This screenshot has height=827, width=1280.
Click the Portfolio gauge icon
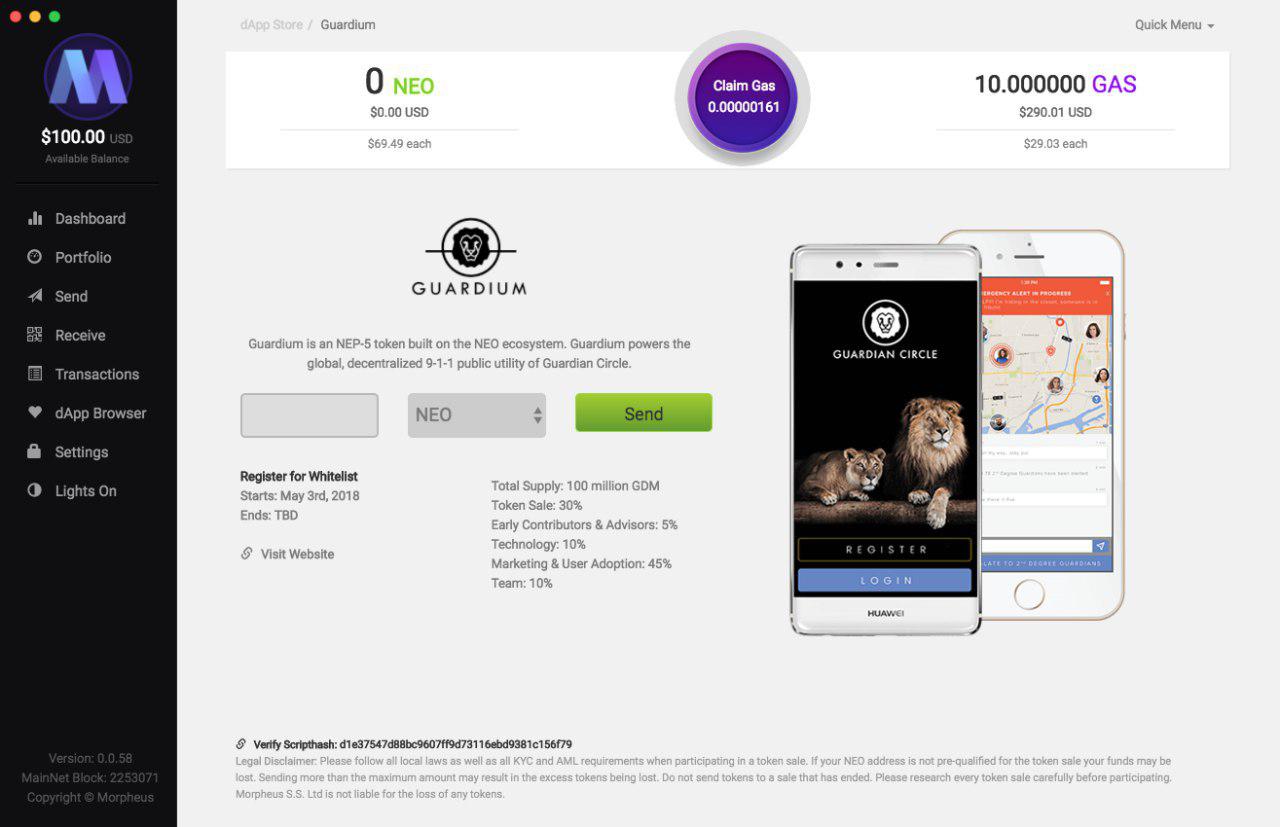coord(35,257)
